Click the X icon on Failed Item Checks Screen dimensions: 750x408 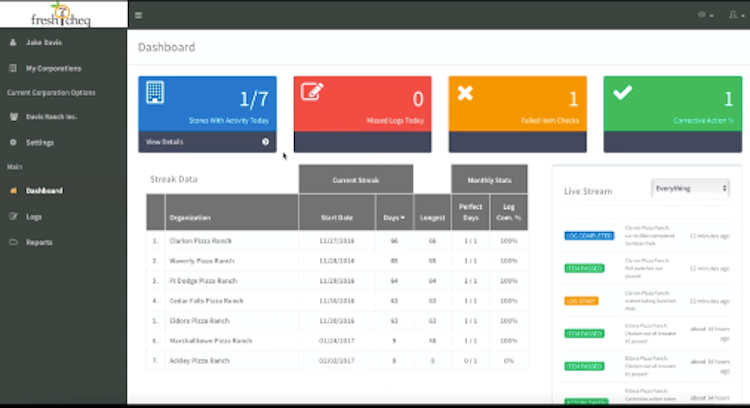pyautogui.click(x=465, y=93)
